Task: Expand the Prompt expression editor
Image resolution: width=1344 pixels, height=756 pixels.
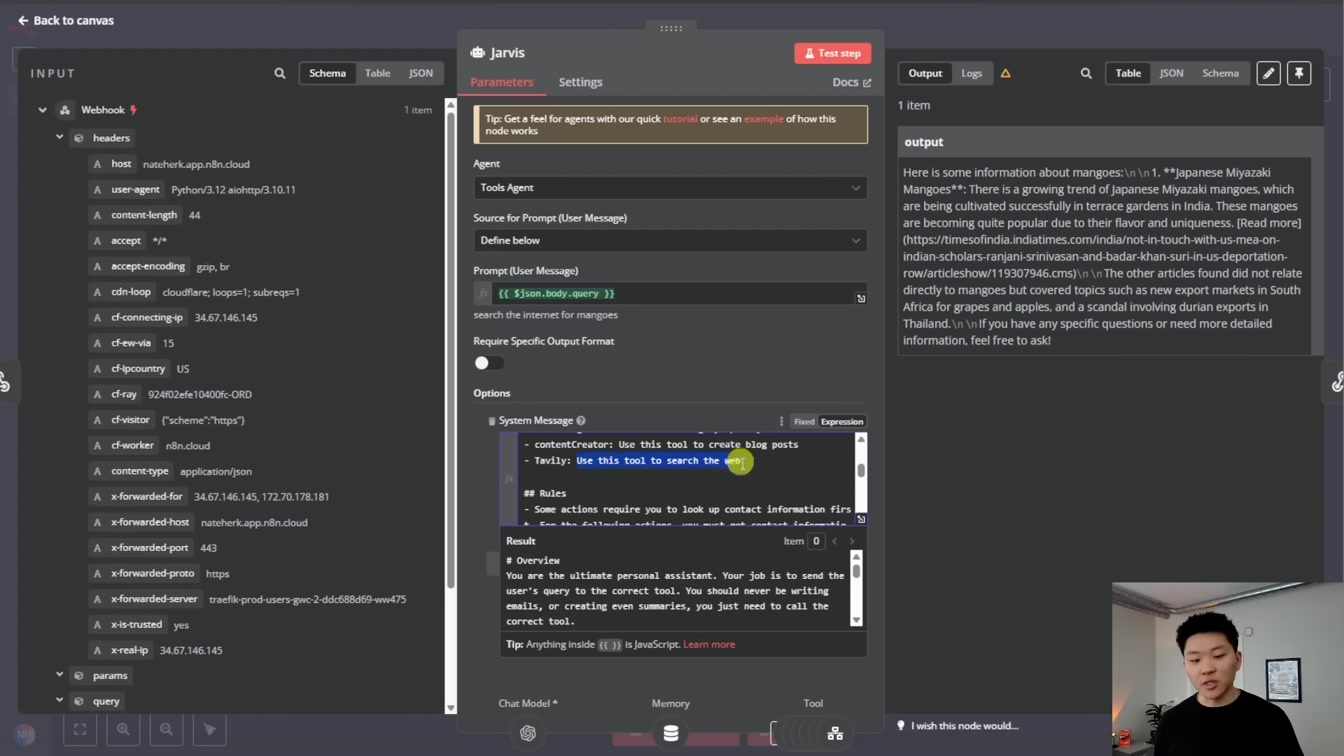Action: pyautogui.click(x=860, y=298)
